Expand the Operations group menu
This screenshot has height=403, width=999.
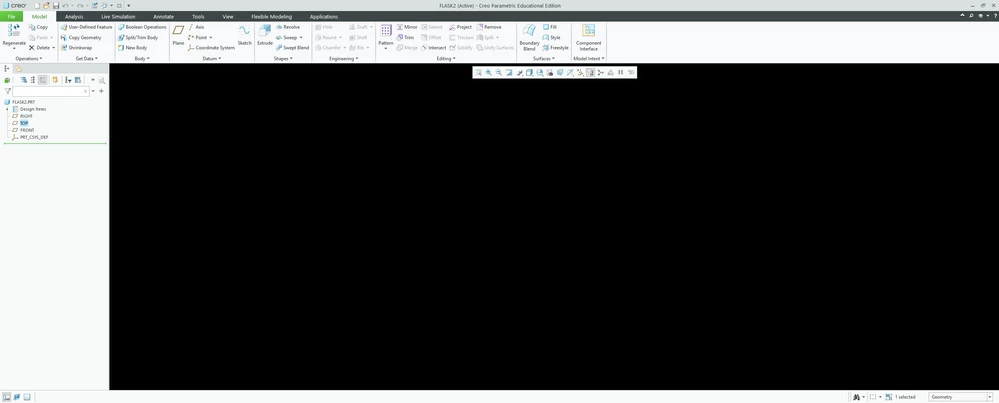click(29, 59)
